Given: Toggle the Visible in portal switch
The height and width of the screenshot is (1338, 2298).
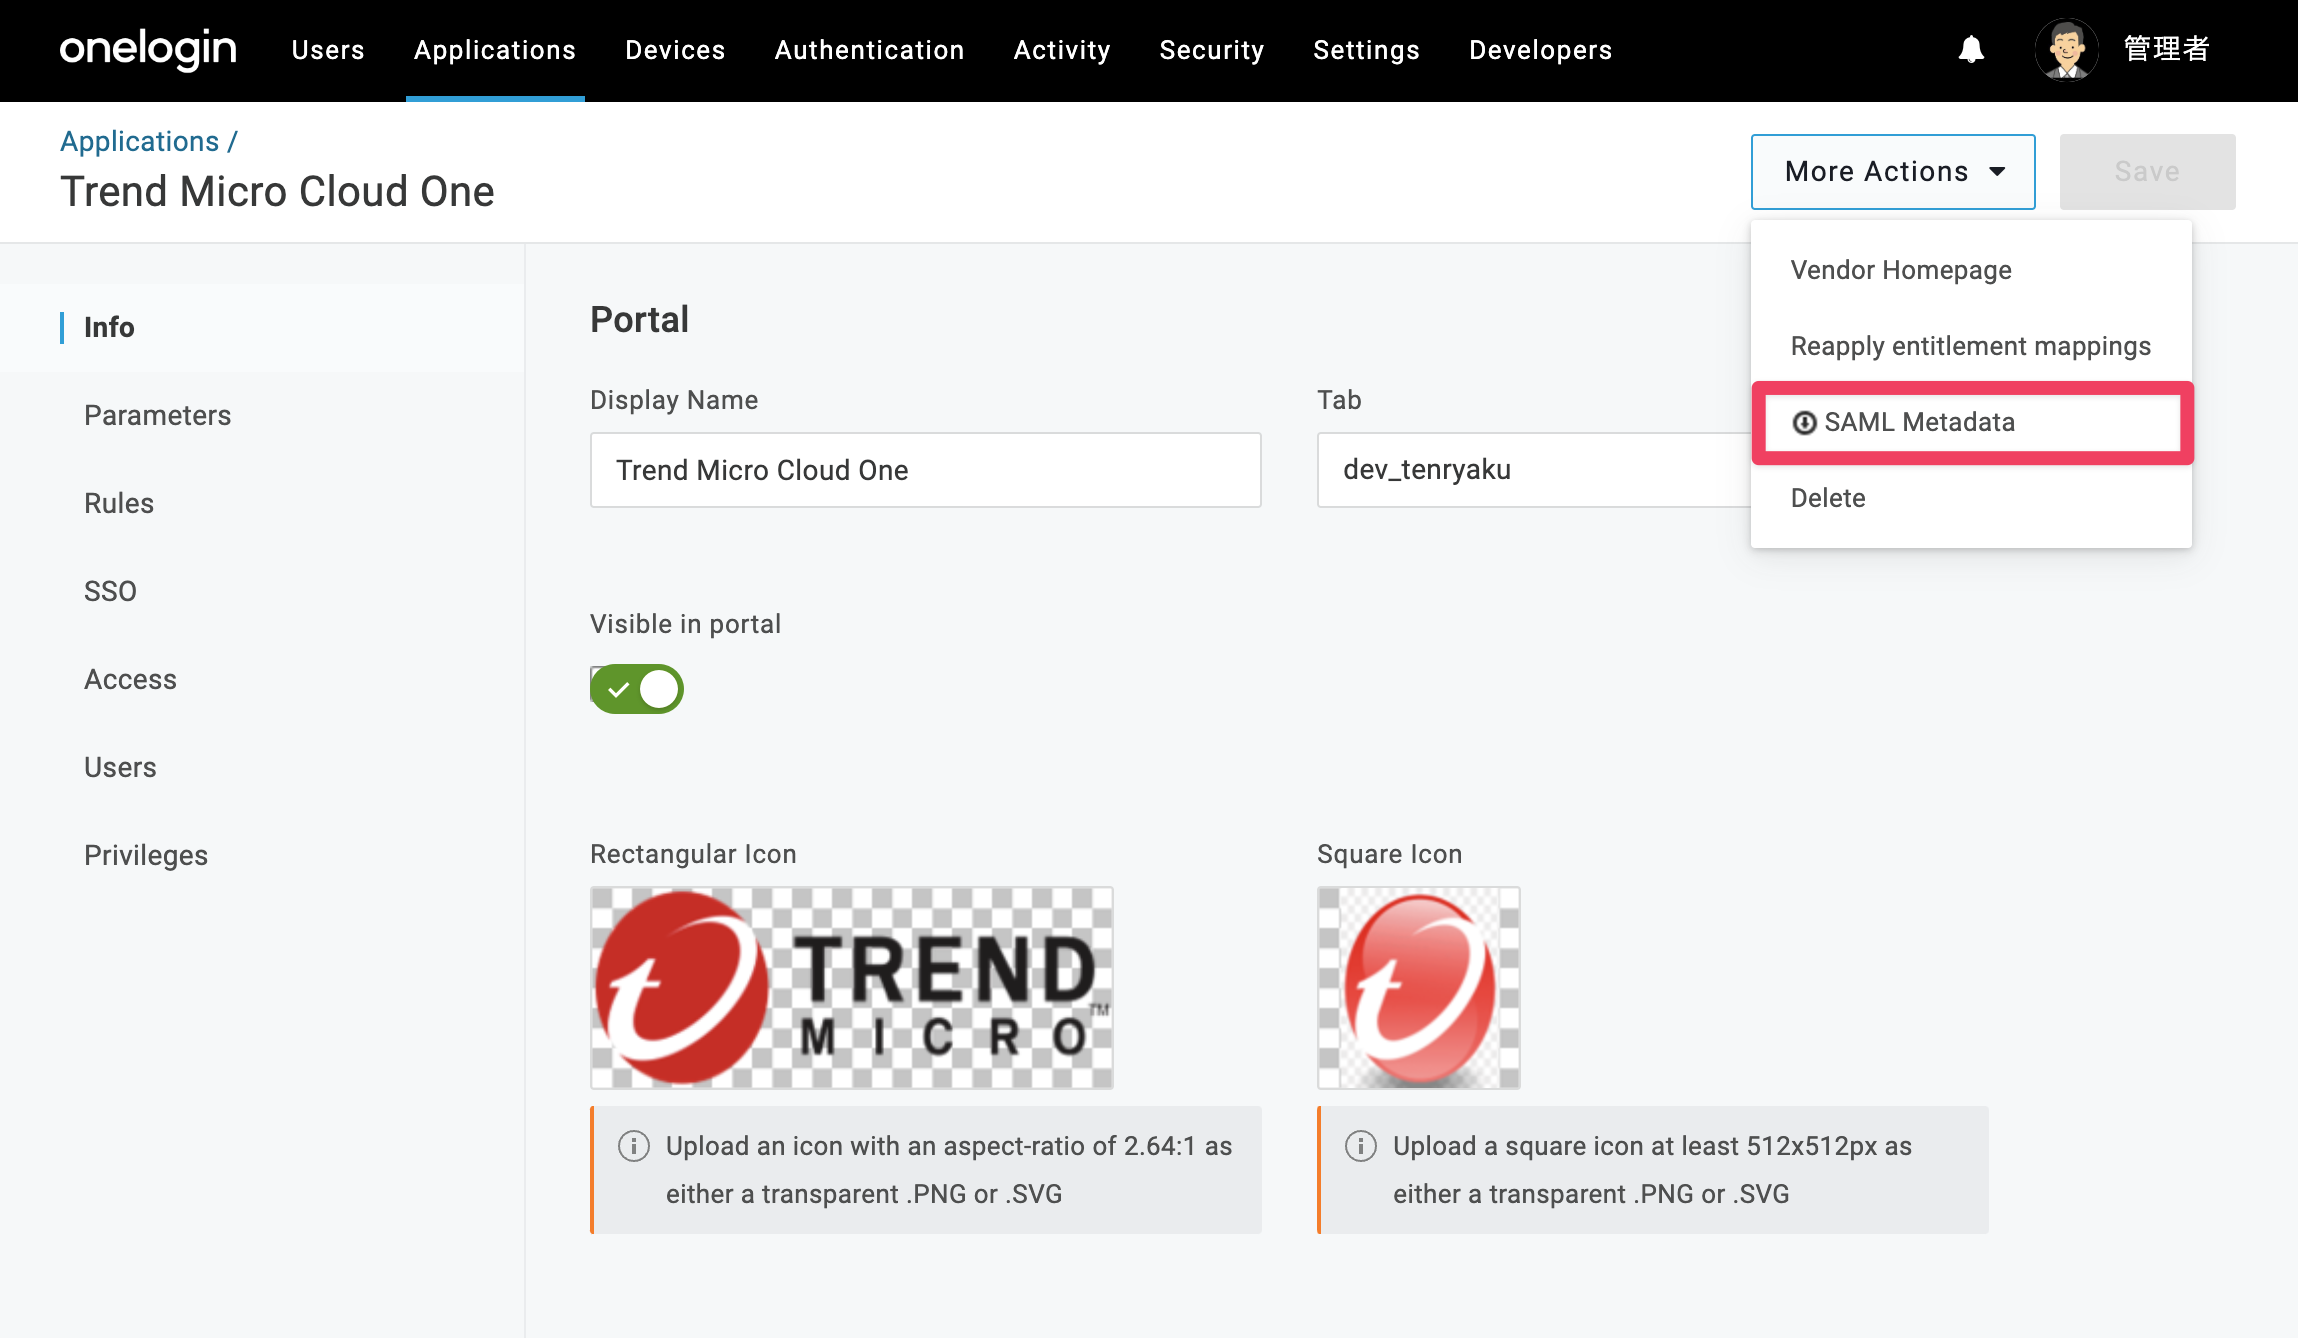Looking at the screenshot, I should coord(637,689).
